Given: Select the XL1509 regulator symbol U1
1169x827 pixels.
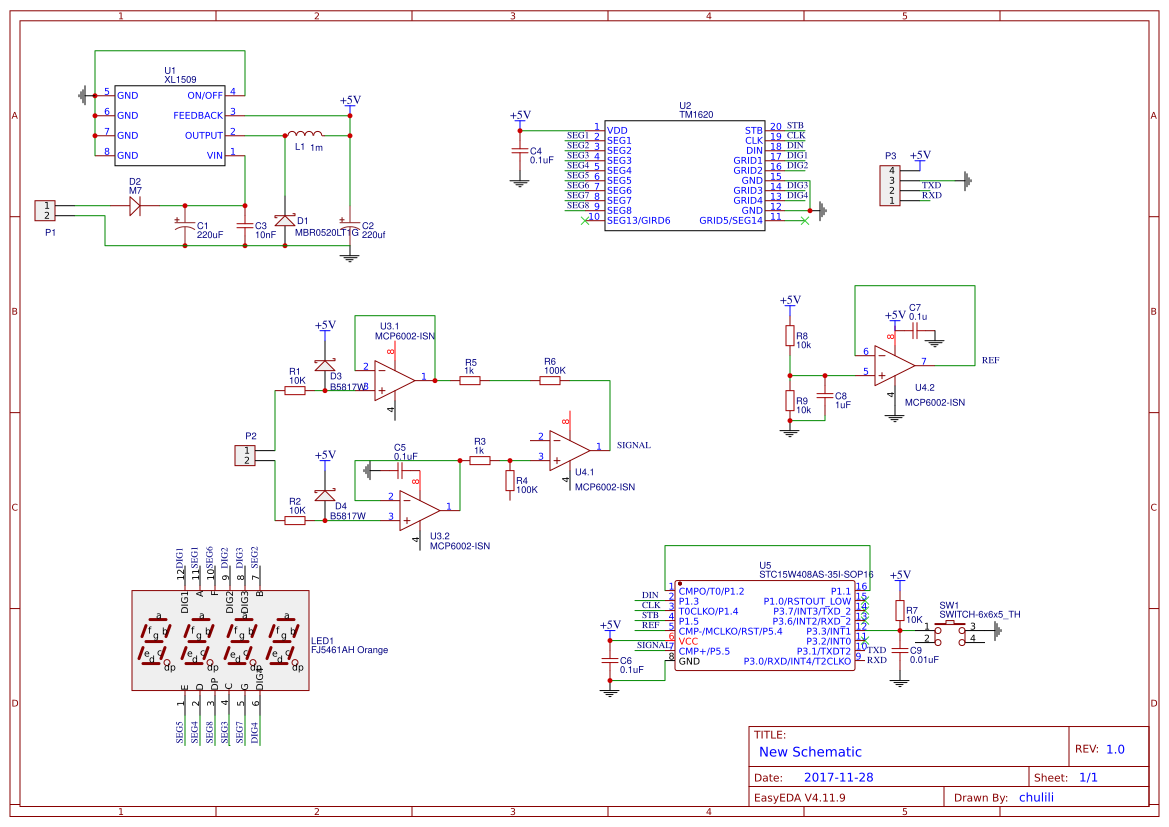Looking at the screenshot, I should pos(170,125).
